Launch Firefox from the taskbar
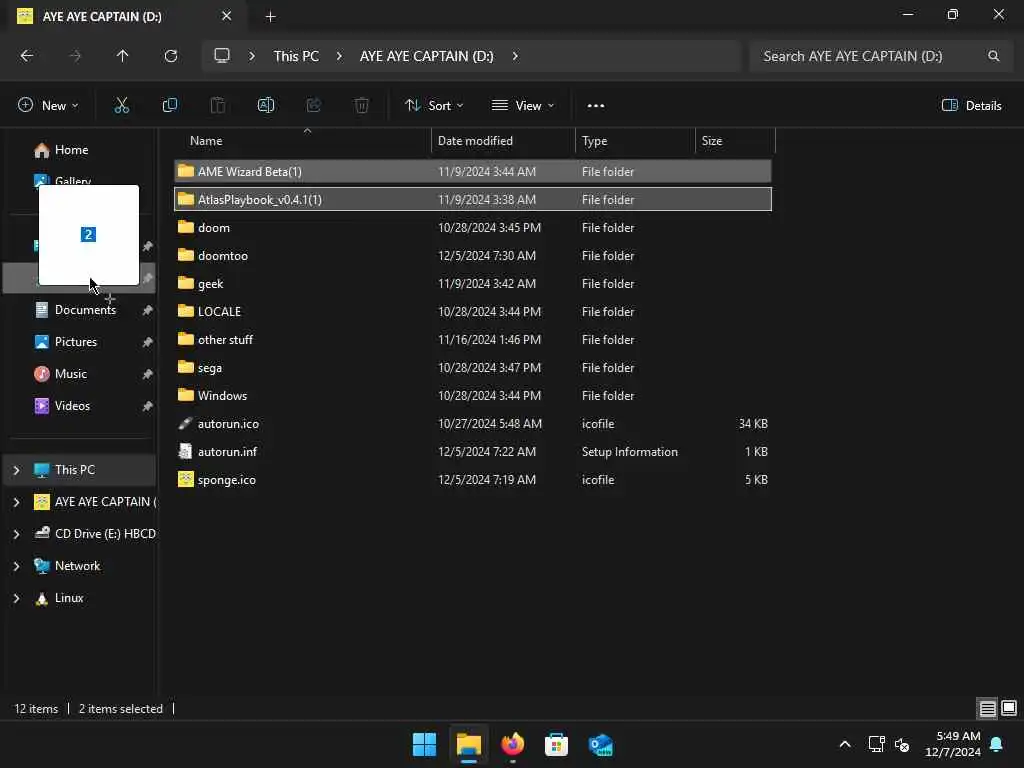Screen dimensions: 1024x768 click(x=513, y=744)
